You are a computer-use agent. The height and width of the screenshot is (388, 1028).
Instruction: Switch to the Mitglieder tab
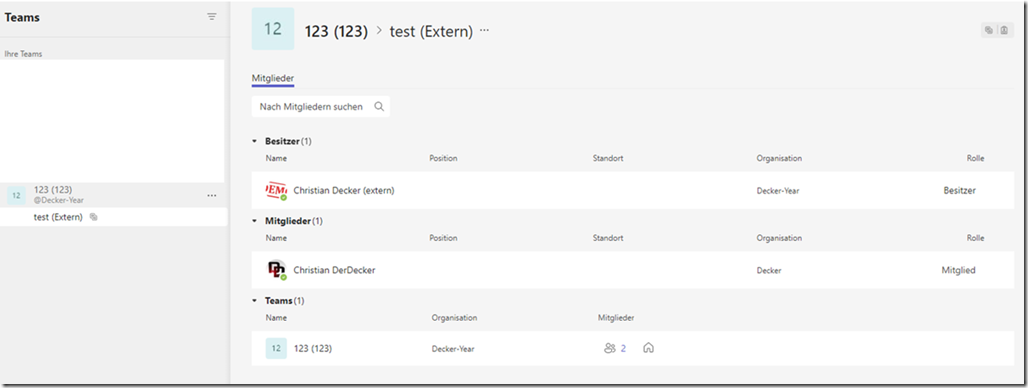click(273, 78)
